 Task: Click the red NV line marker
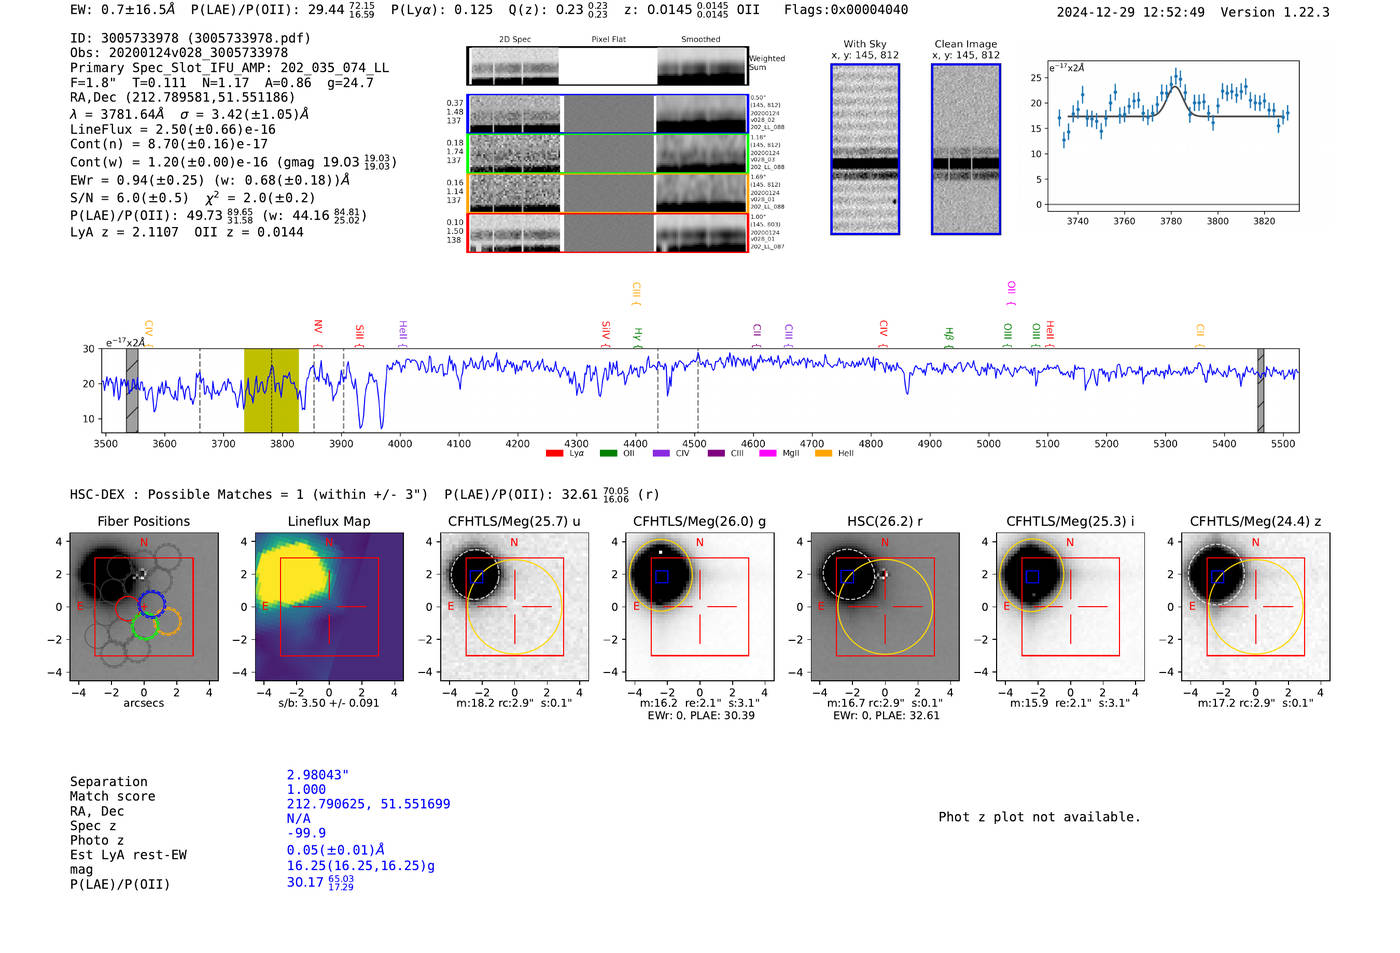click(318, 331)
